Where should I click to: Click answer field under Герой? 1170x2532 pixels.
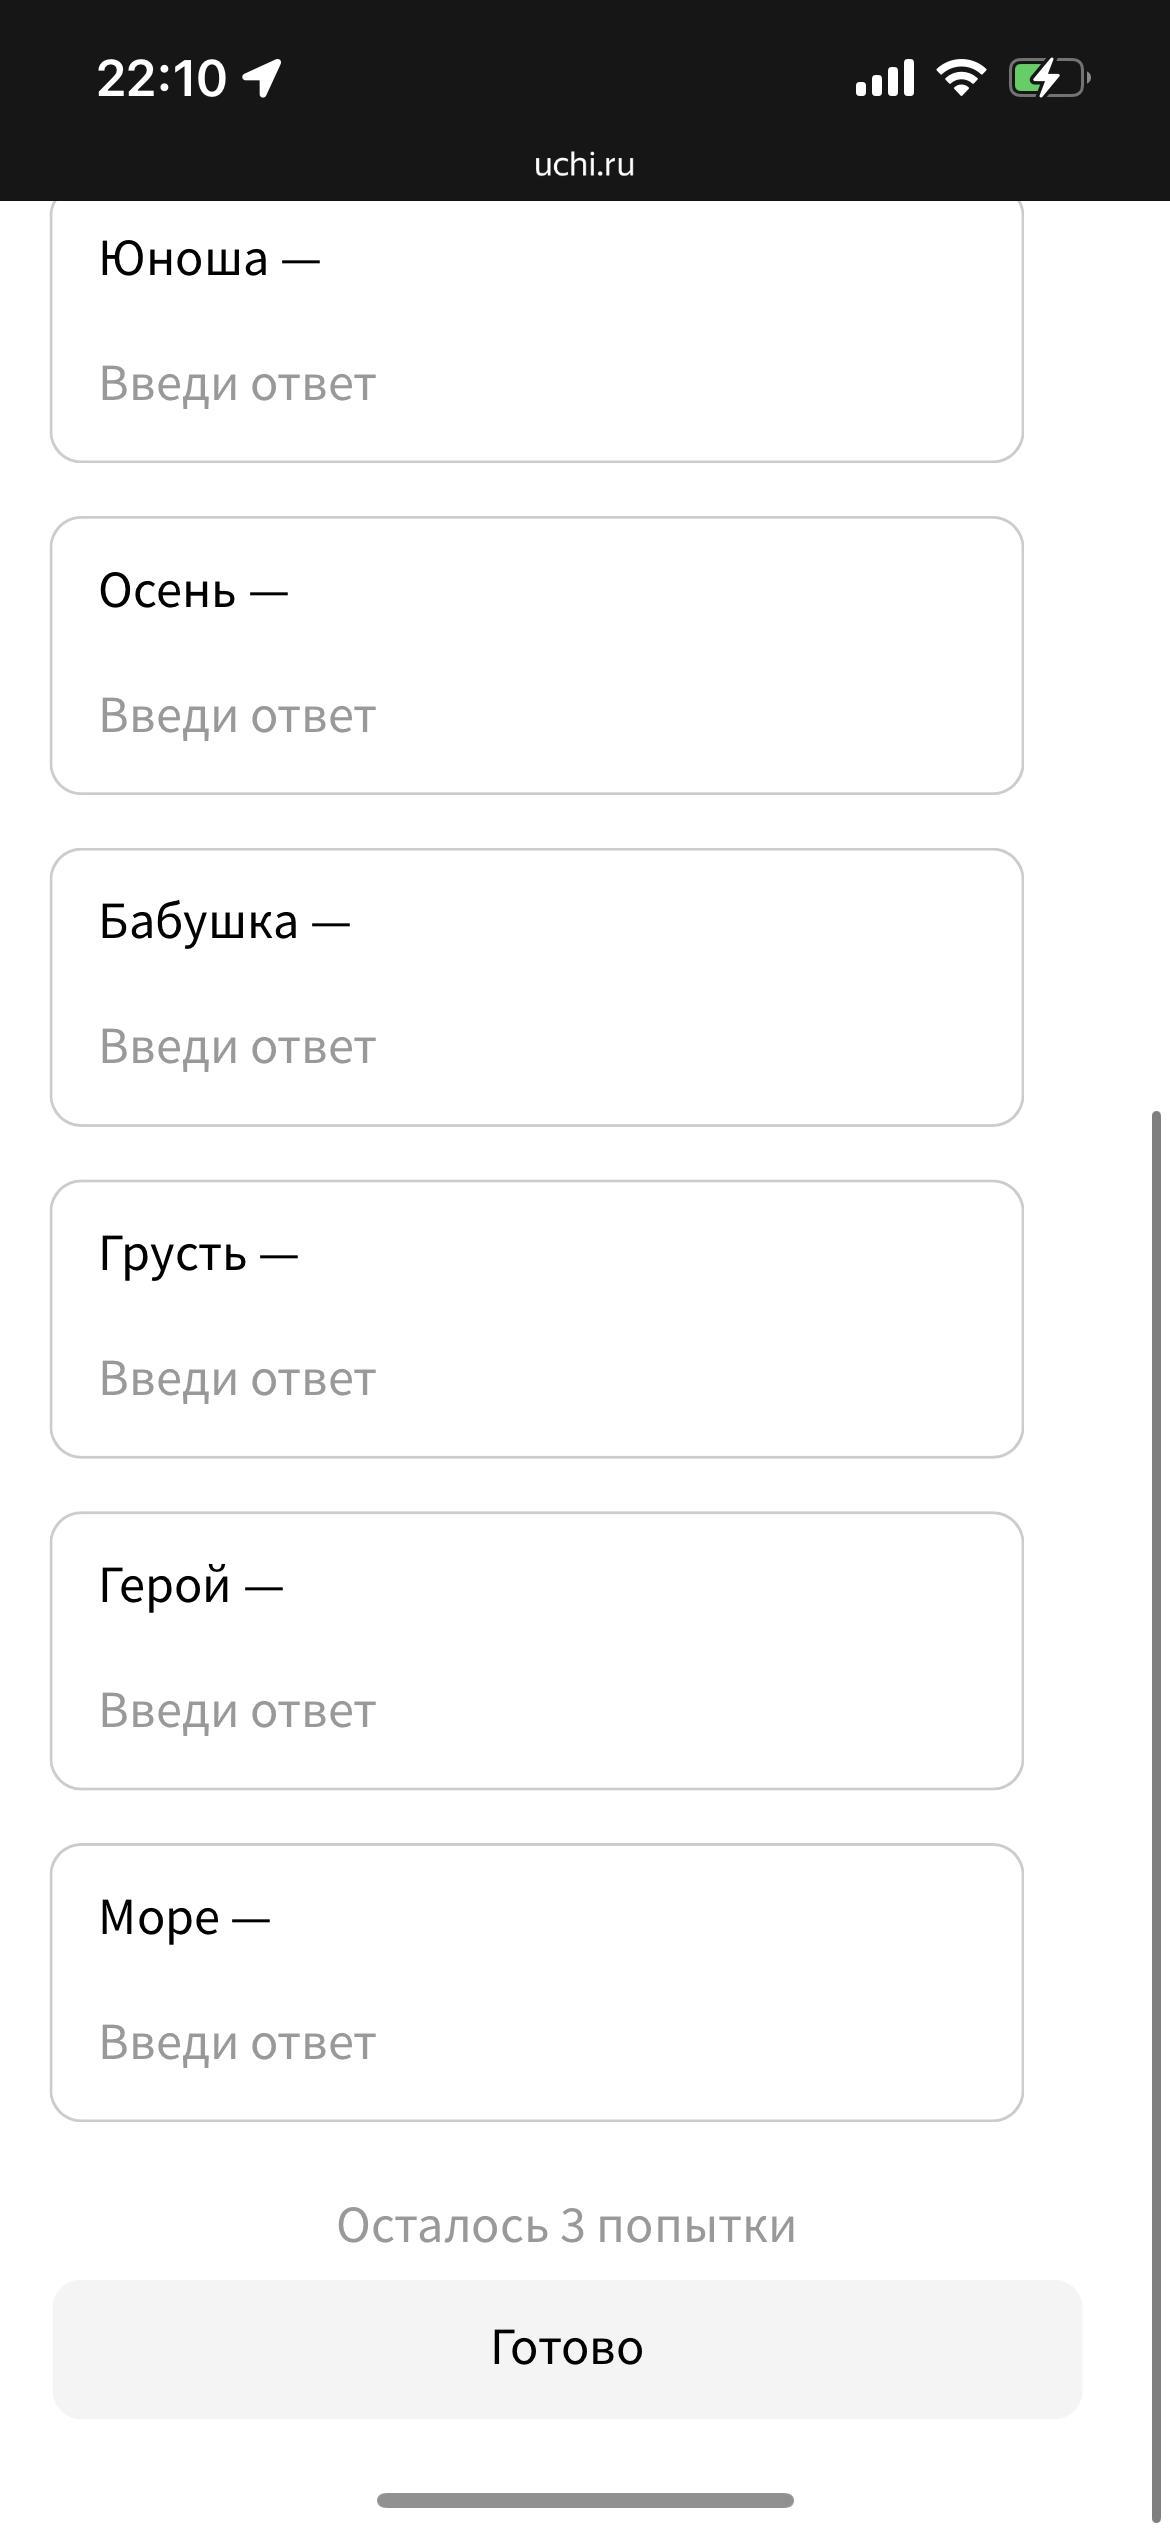536,1711
